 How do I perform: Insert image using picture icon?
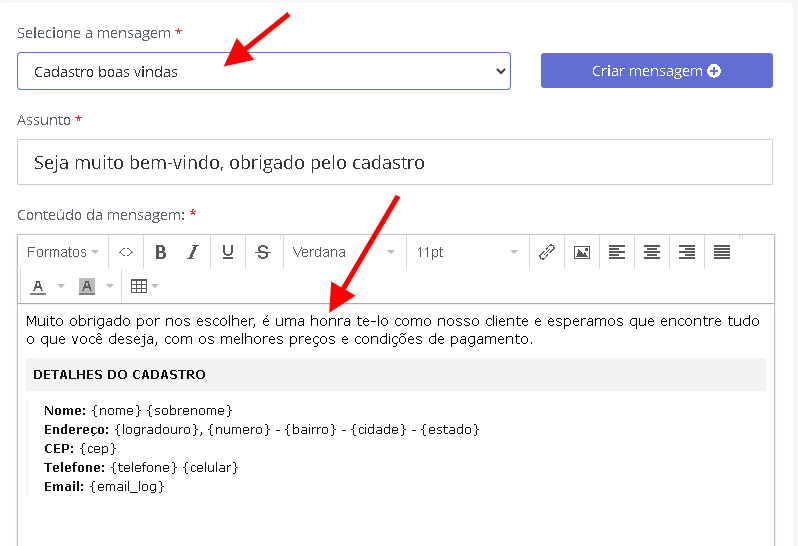[x=582, y=252]
